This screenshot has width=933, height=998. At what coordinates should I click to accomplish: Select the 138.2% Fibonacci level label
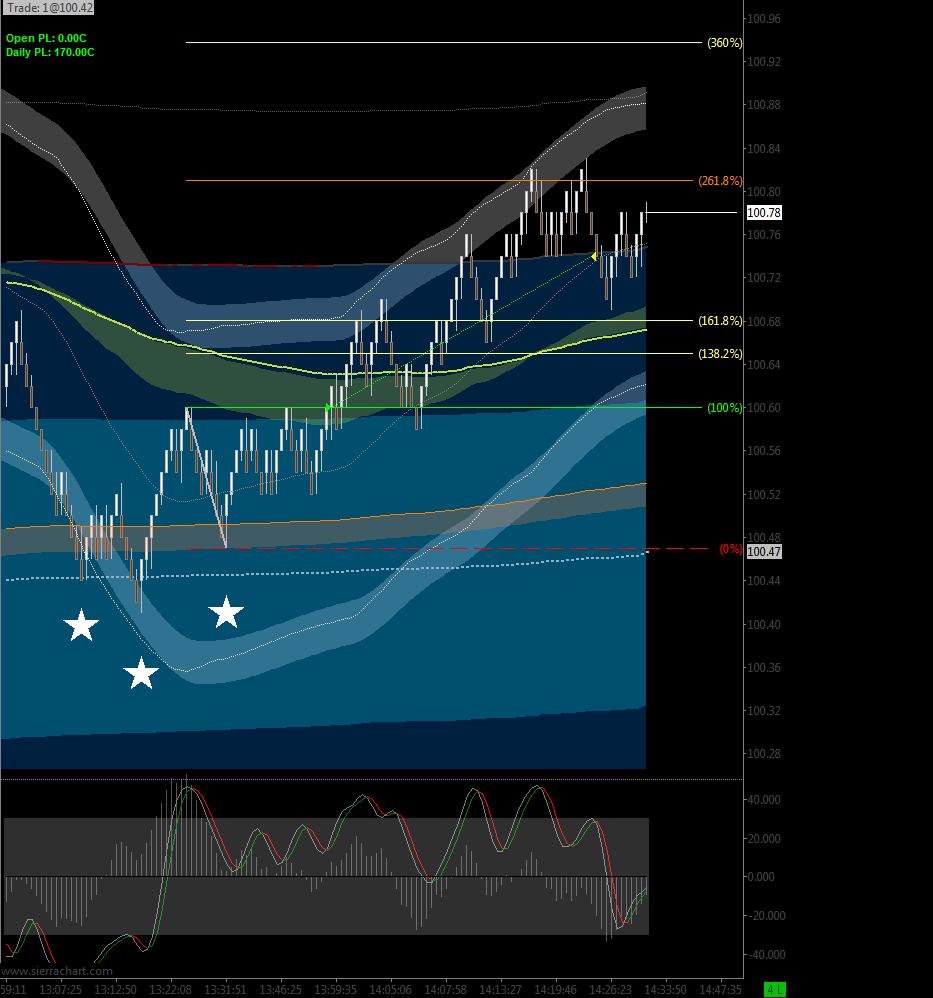point(720,354)
